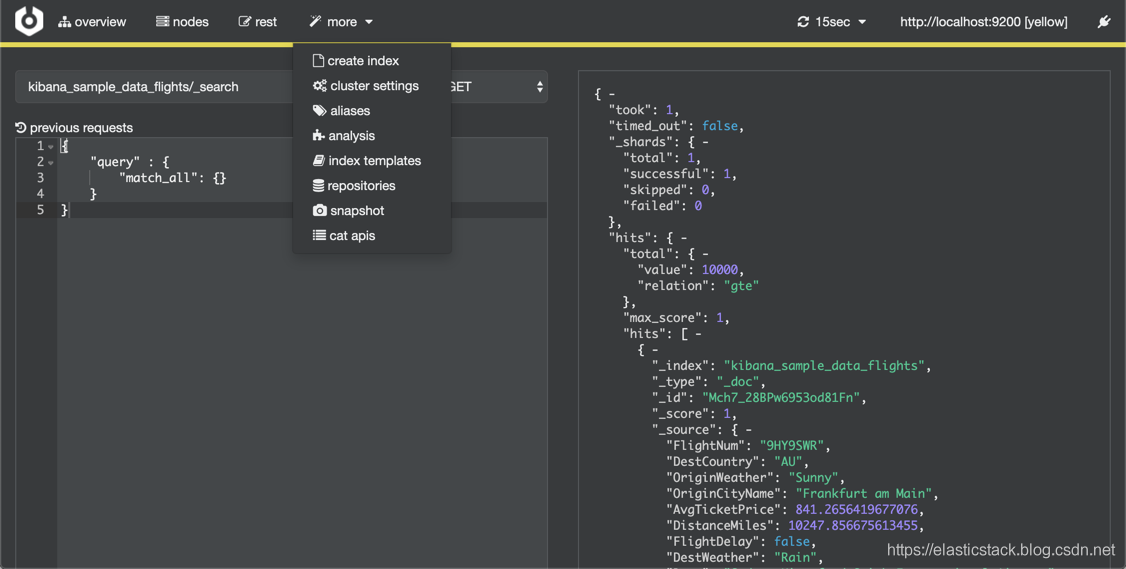
Task: Collapse the "total" object in hits
Action: tap(705, 254)
